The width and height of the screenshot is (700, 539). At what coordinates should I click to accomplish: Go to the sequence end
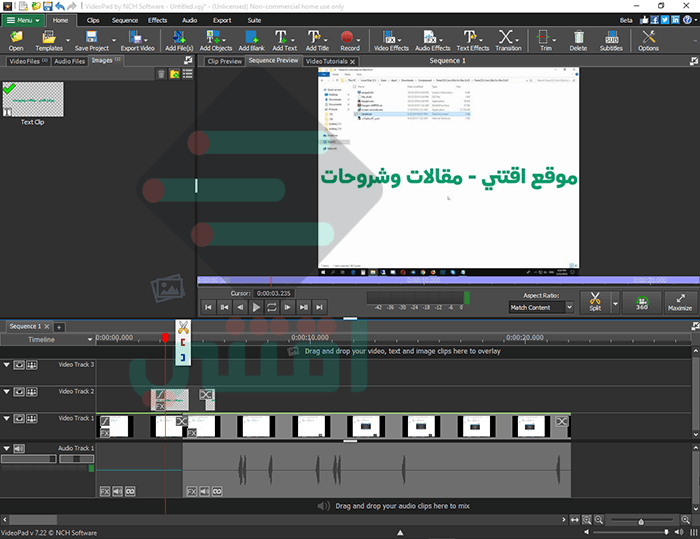click(319, 307)
